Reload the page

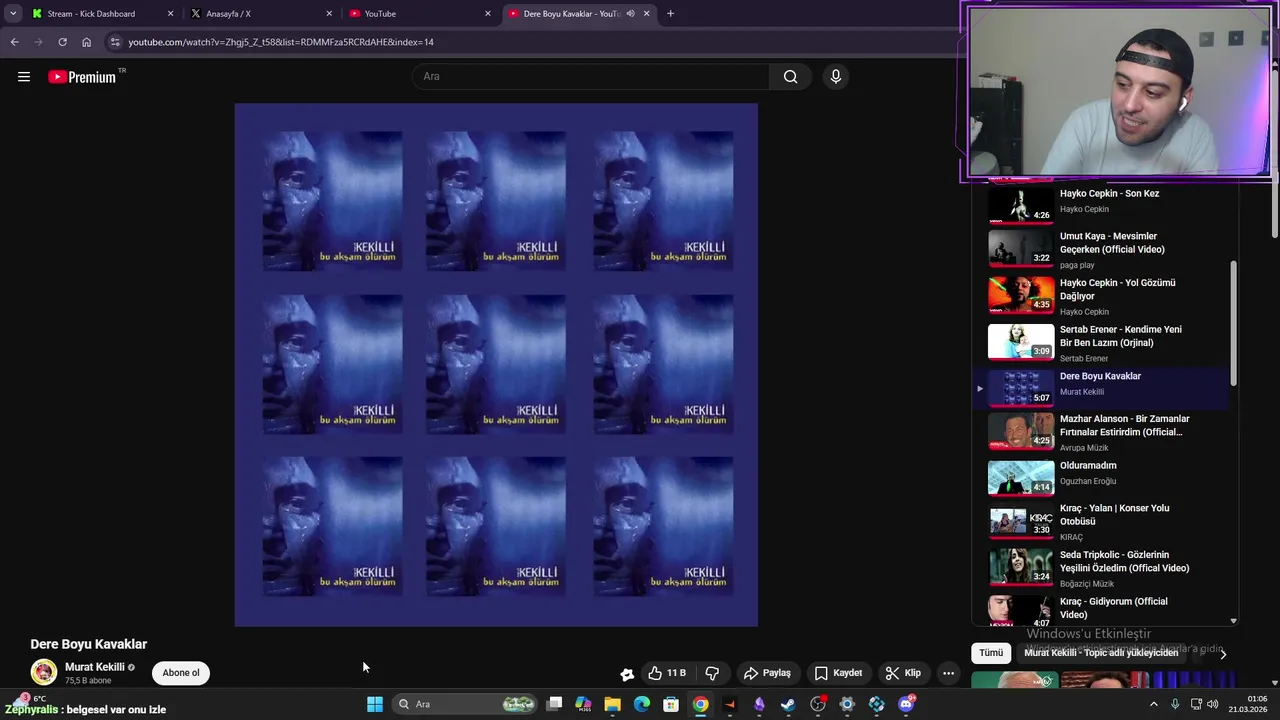(62, 42)
